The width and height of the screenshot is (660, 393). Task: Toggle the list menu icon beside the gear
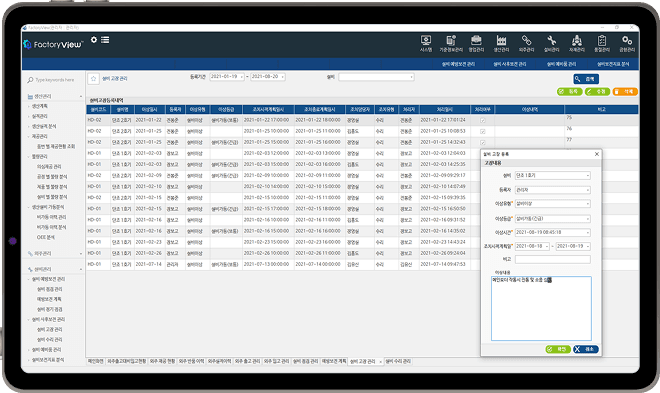click(x=105, y=40)
